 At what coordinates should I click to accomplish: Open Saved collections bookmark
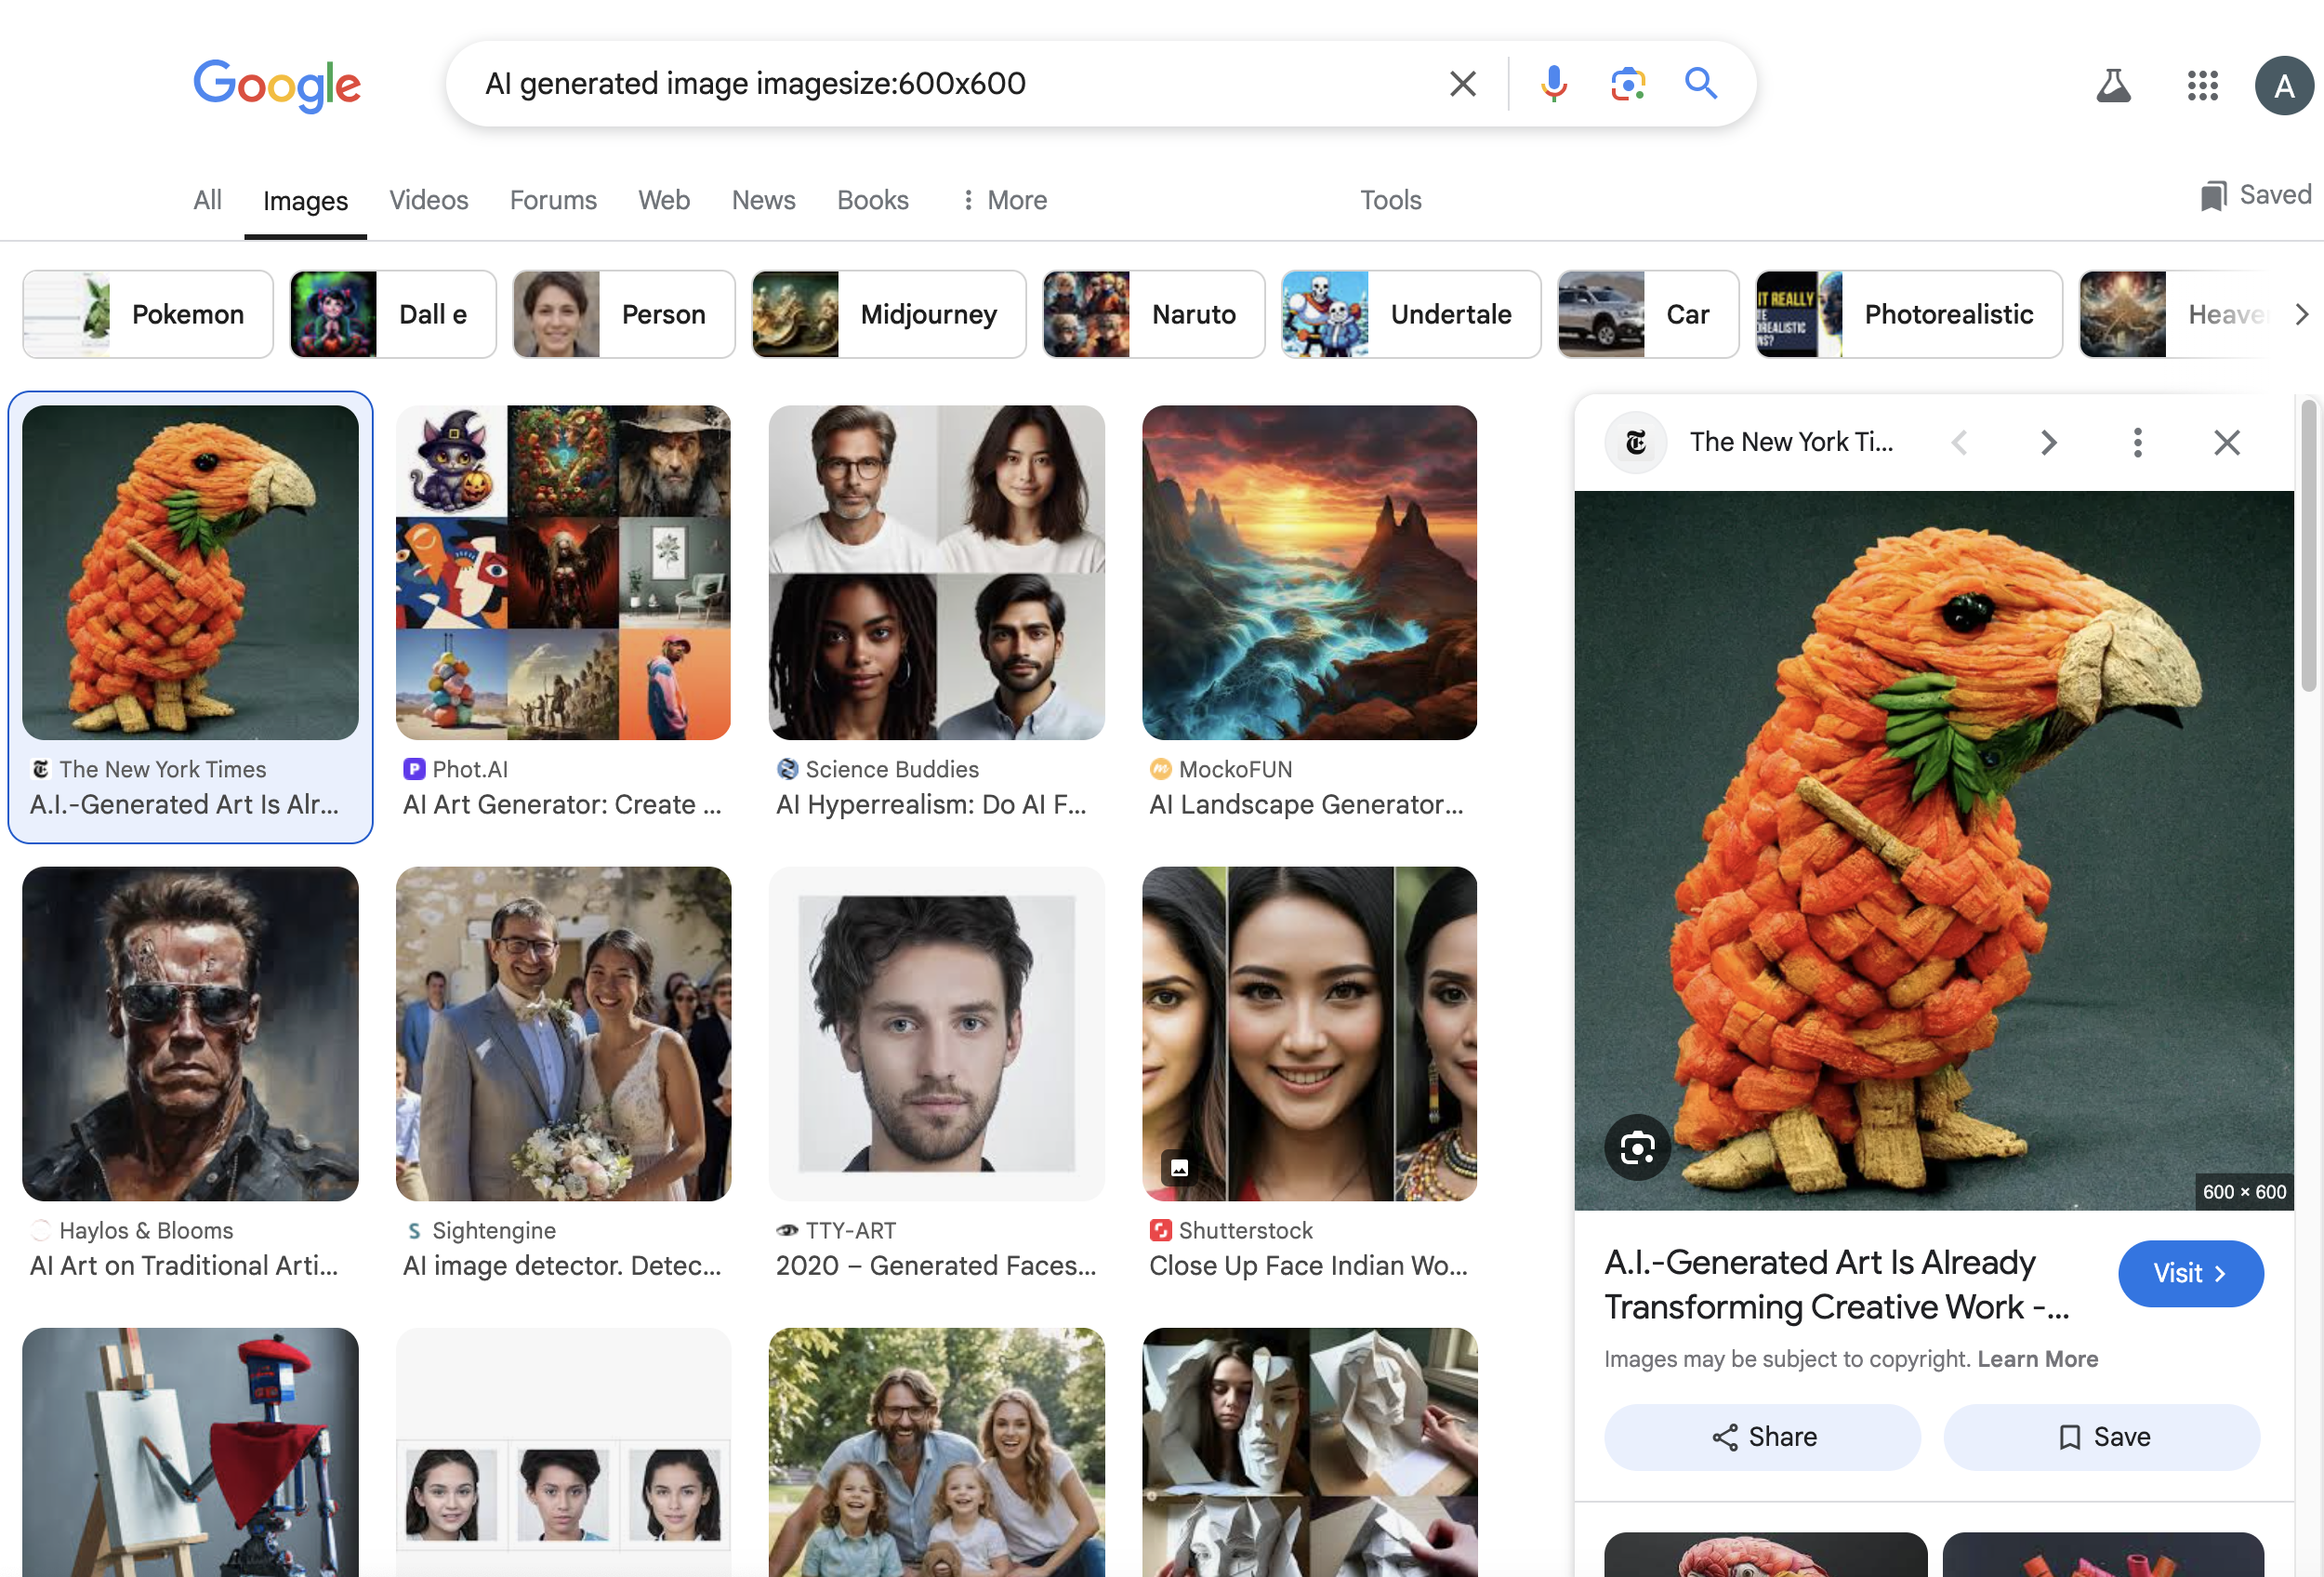coord(2256,195)
